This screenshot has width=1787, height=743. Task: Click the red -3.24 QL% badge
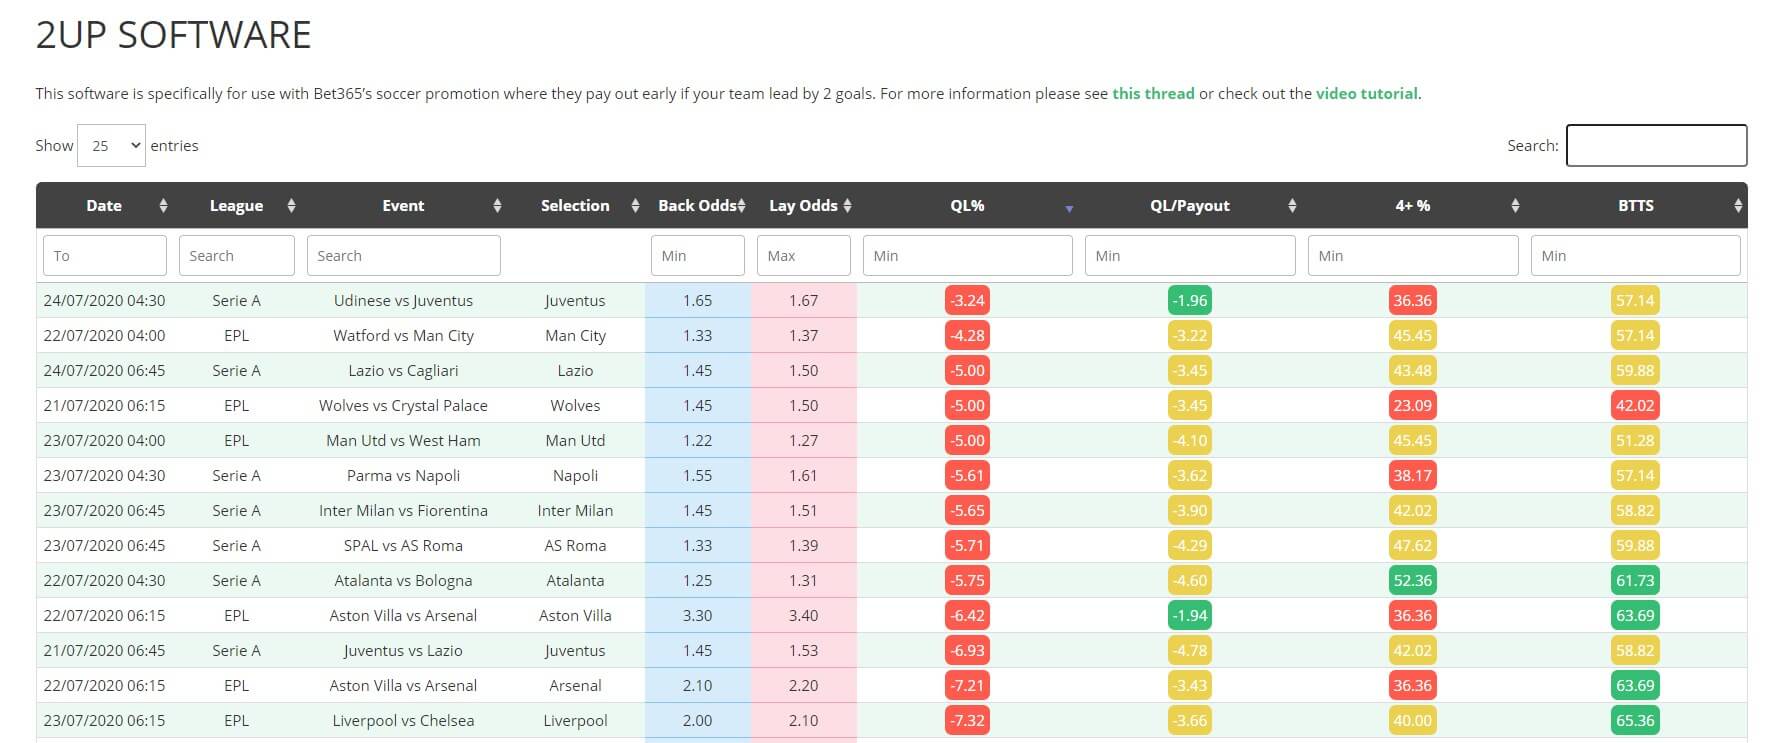(x=968, y=301)
